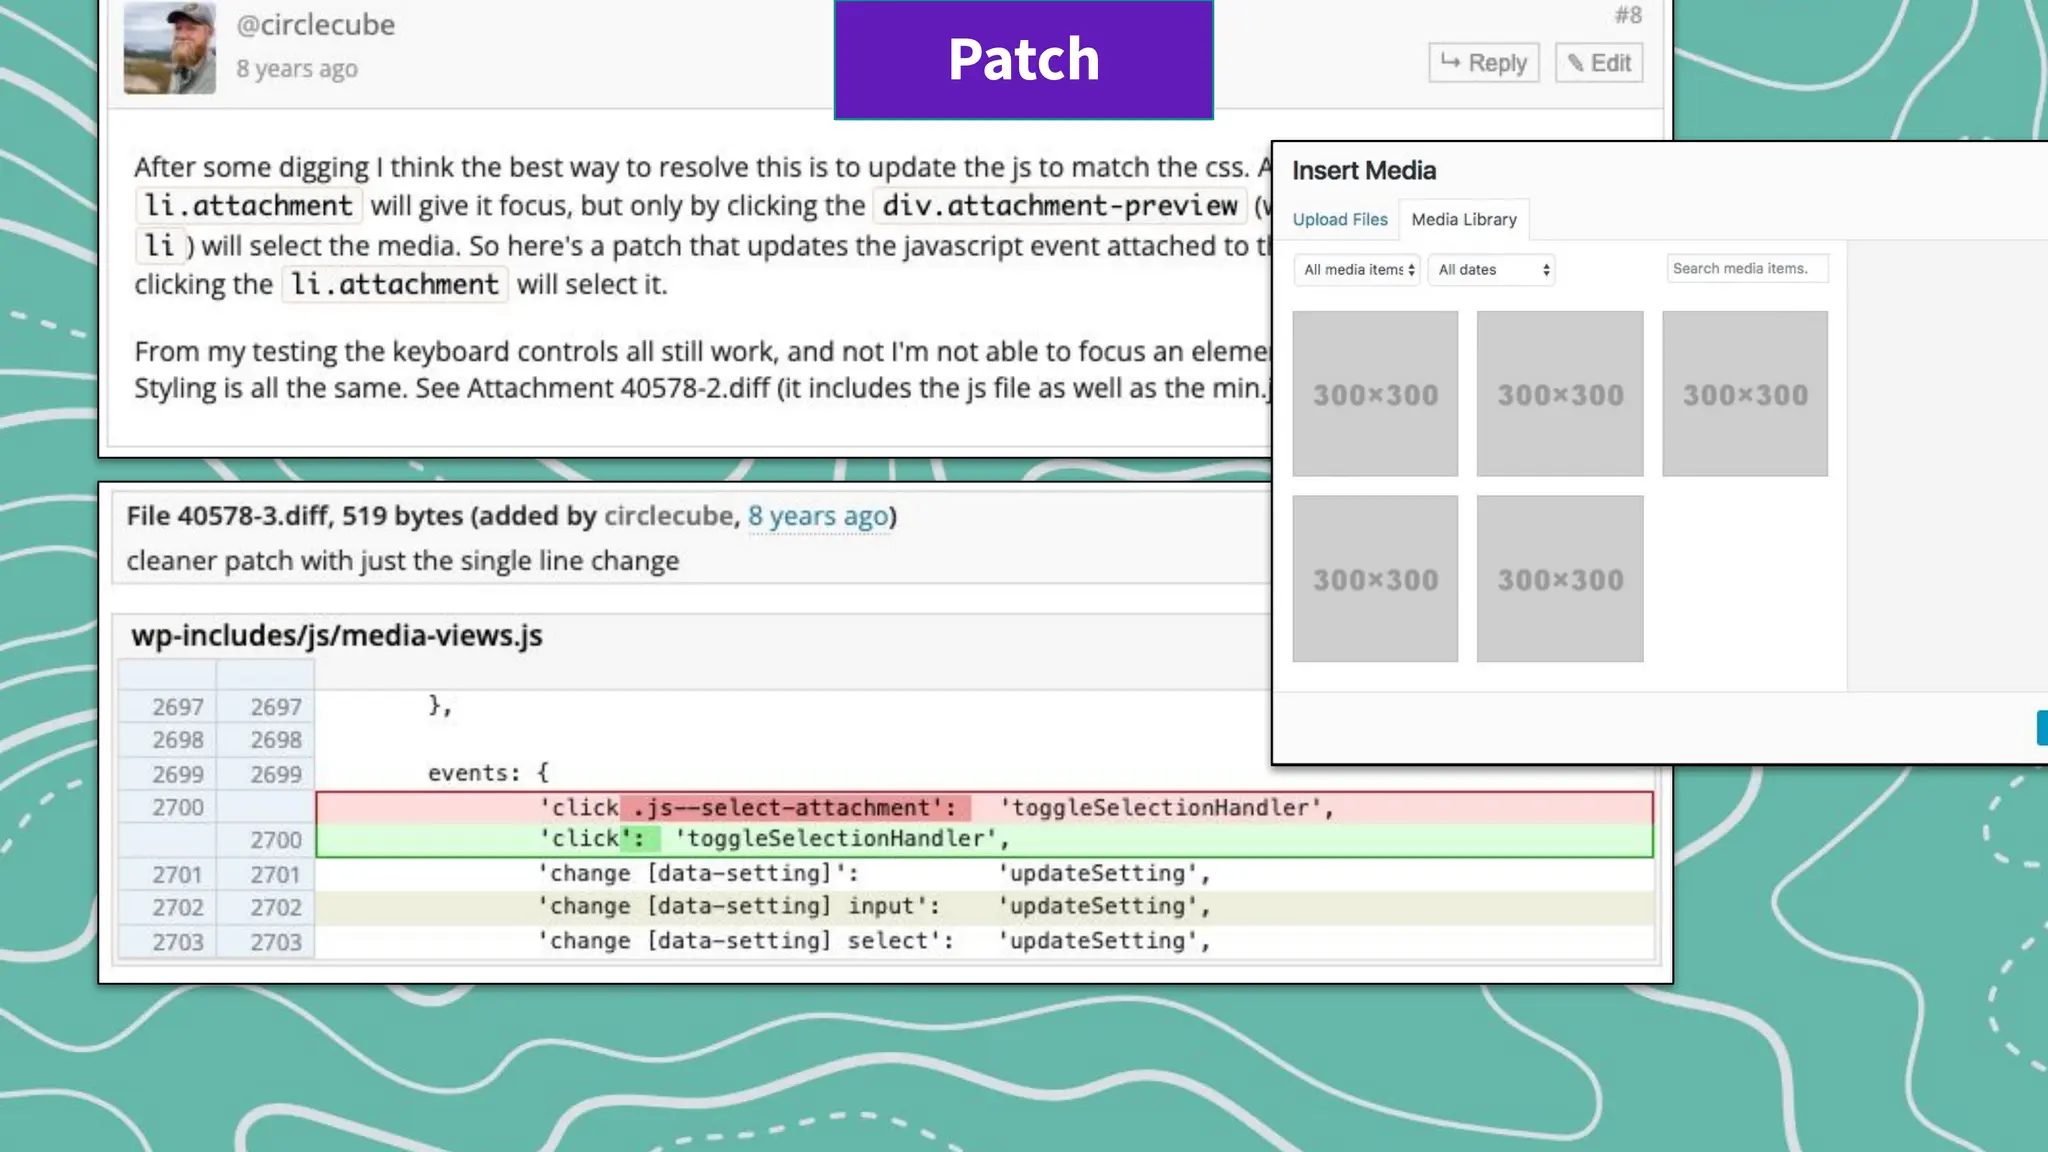Select first 300×300 thumbnail in top row
The width and height of the screenshot is (2048, 1152).
1375,394
